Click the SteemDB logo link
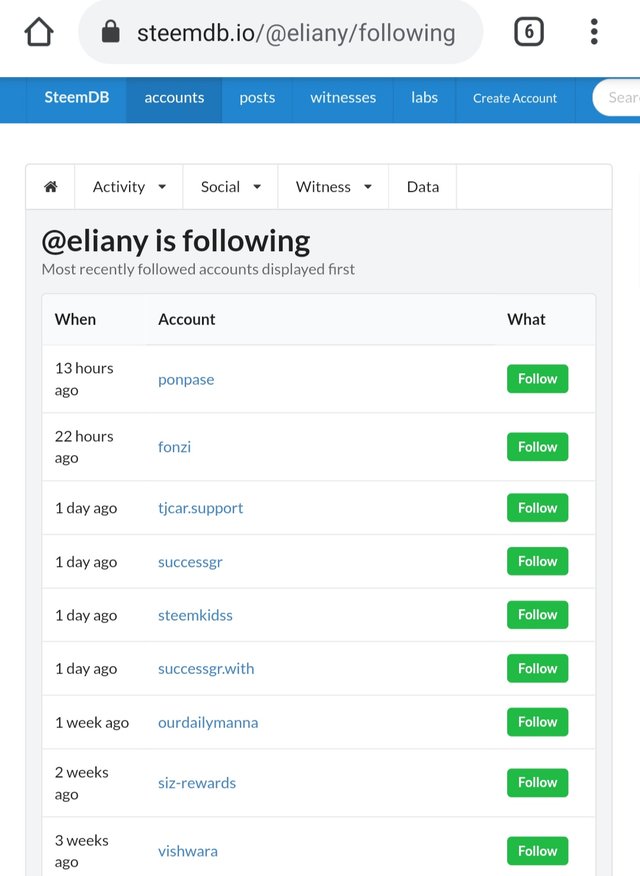640x876 pixels. click(77, 98)
